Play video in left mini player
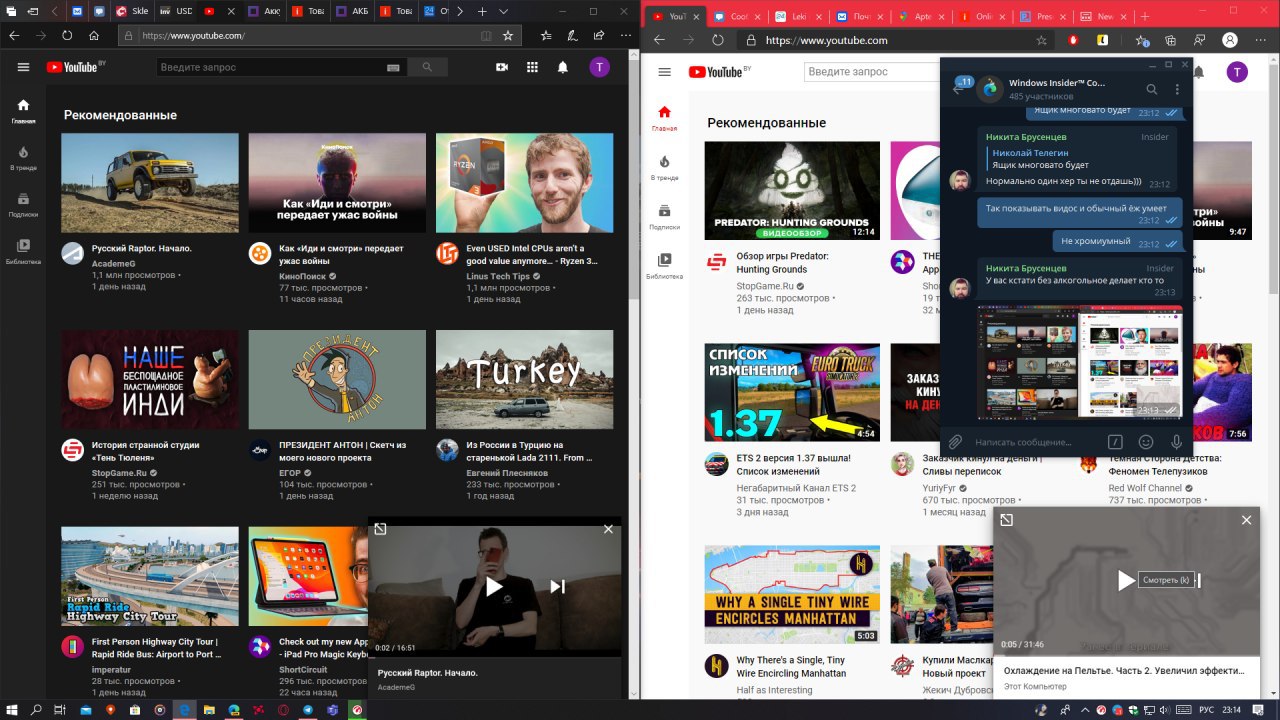Image resolution: width=1280 pixels, height=720 pixels. (494, 587)
